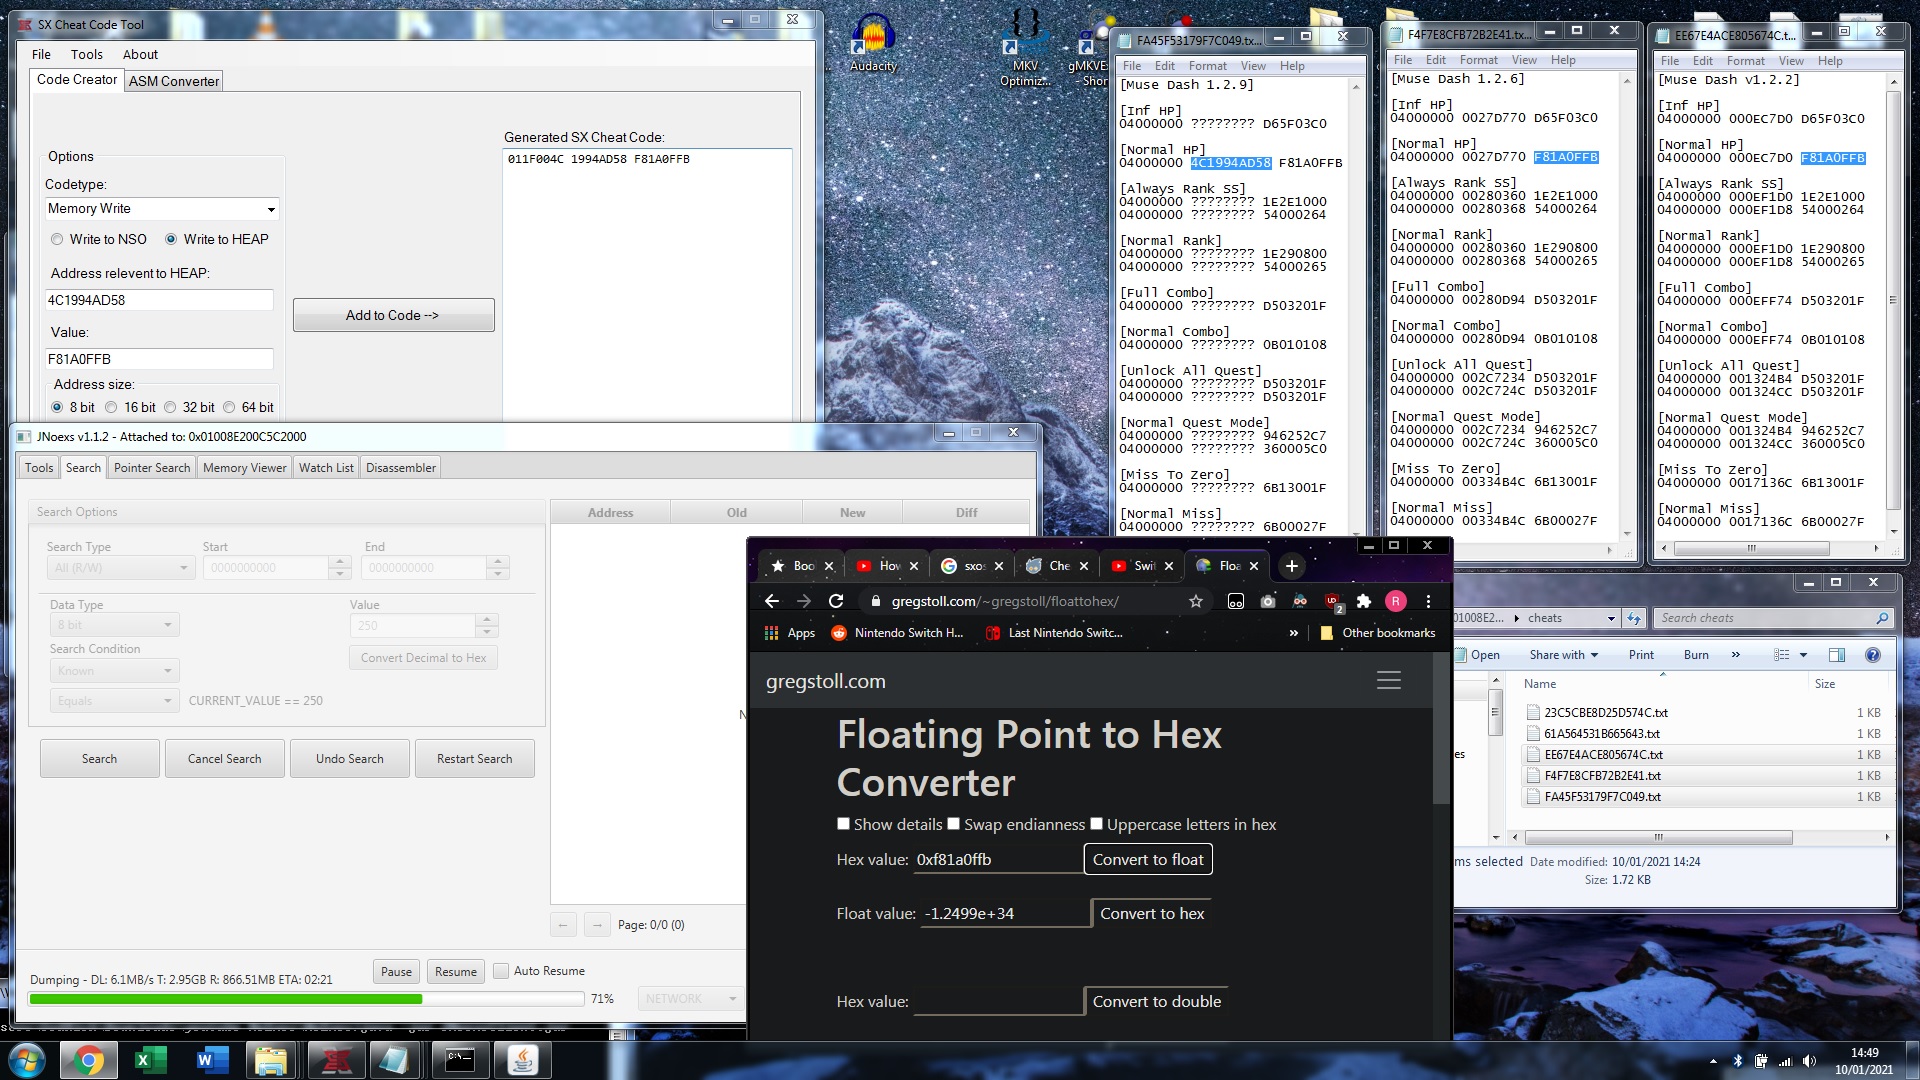The width and height of the screenshot is (1920, 1080).
Task: Select Write to HEAP radio button
Action: [x=171, y=239]
